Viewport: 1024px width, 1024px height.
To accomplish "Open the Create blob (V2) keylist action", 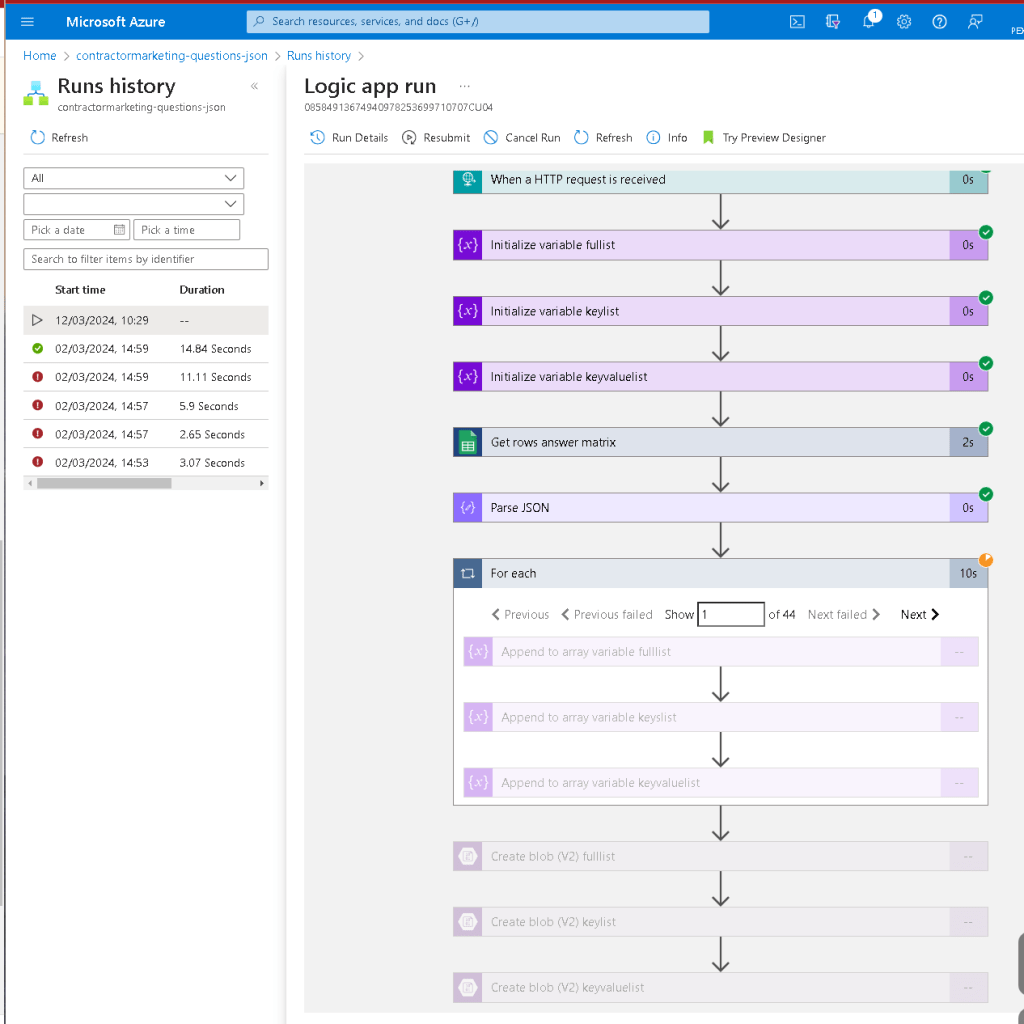I will [720, 922].
